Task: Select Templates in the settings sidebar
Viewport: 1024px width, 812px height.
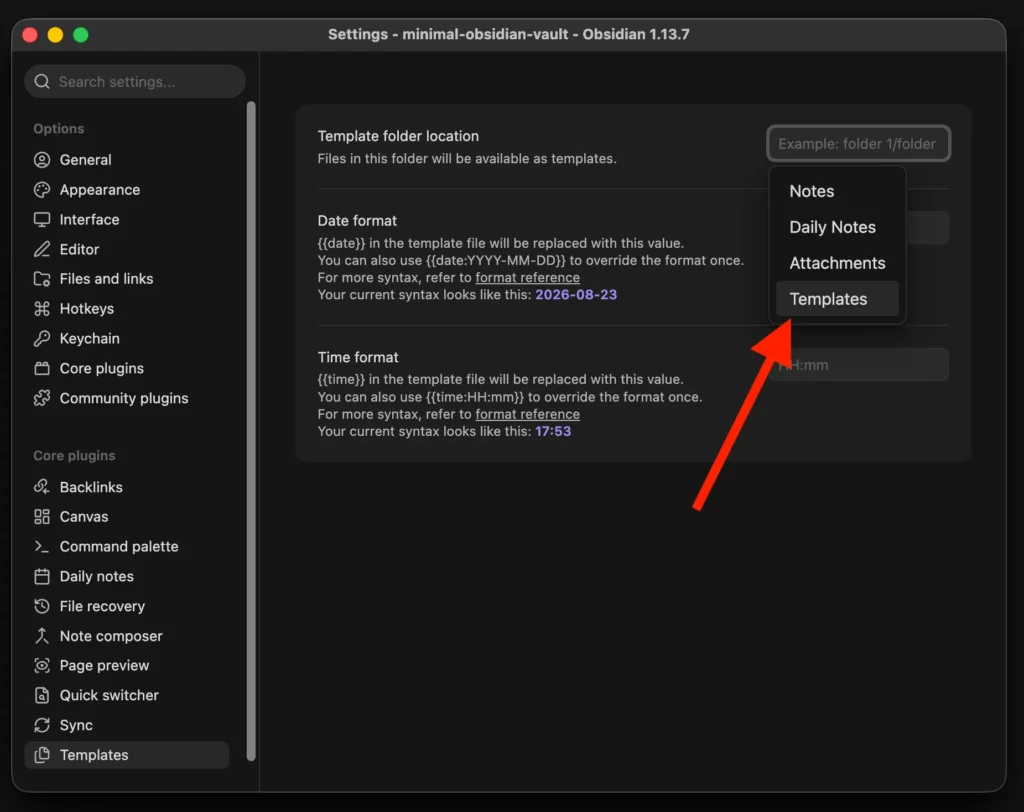Action: (127, 755)
